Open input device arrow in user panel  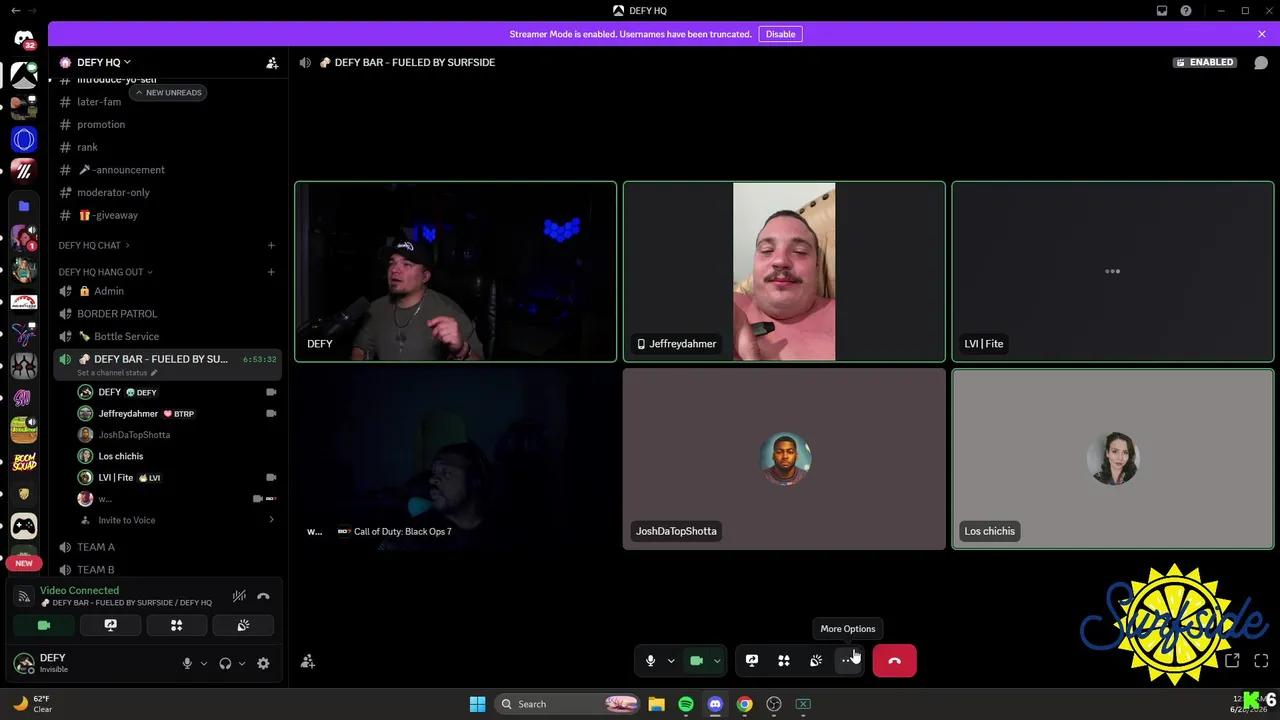(204, 663)
